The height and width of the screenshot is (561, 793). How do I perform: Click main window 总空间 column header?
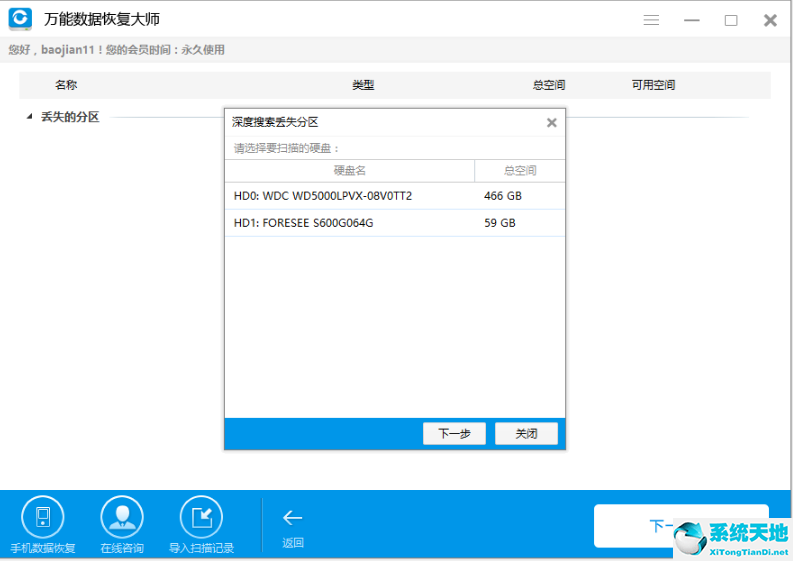click(549, 85)
